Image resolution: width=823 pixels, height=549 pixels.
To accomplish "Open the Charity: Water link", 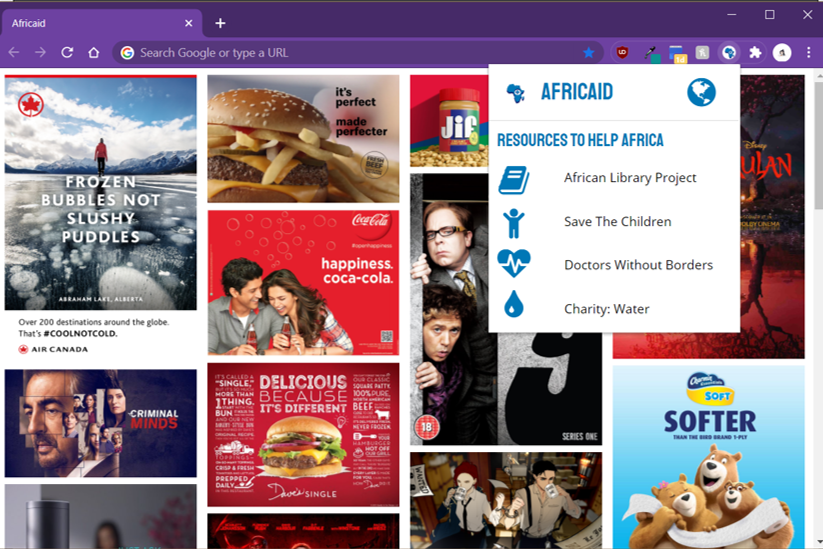I will coord(606,309).
